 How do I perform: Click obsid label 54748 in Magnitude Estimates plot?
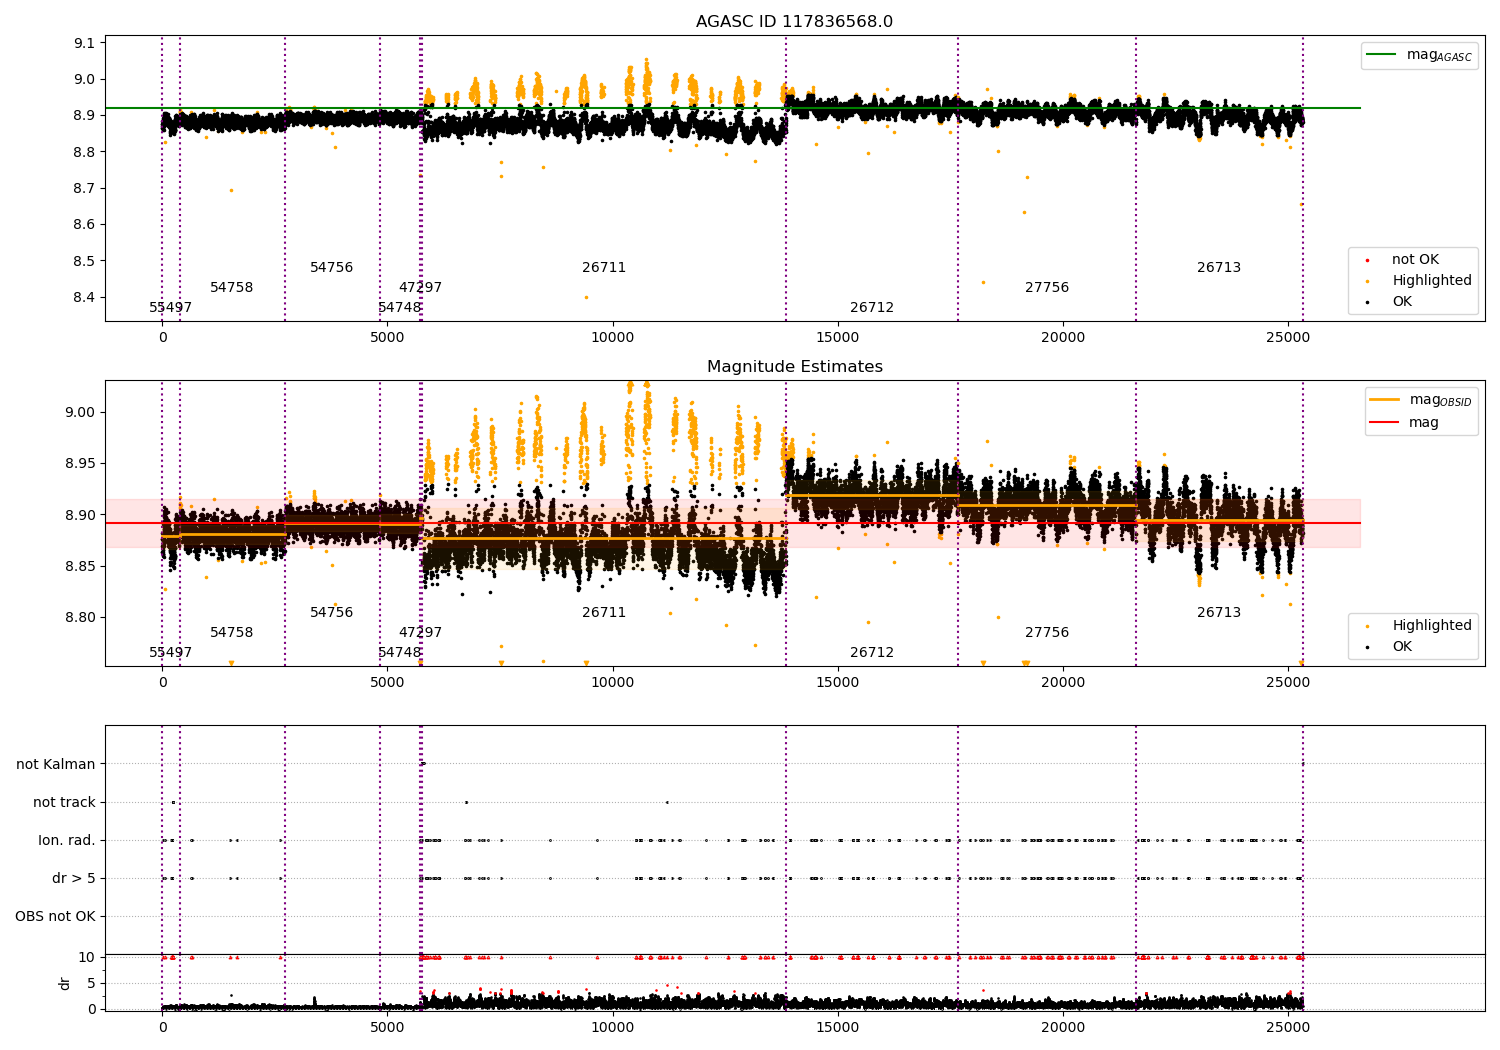(399, 653)
